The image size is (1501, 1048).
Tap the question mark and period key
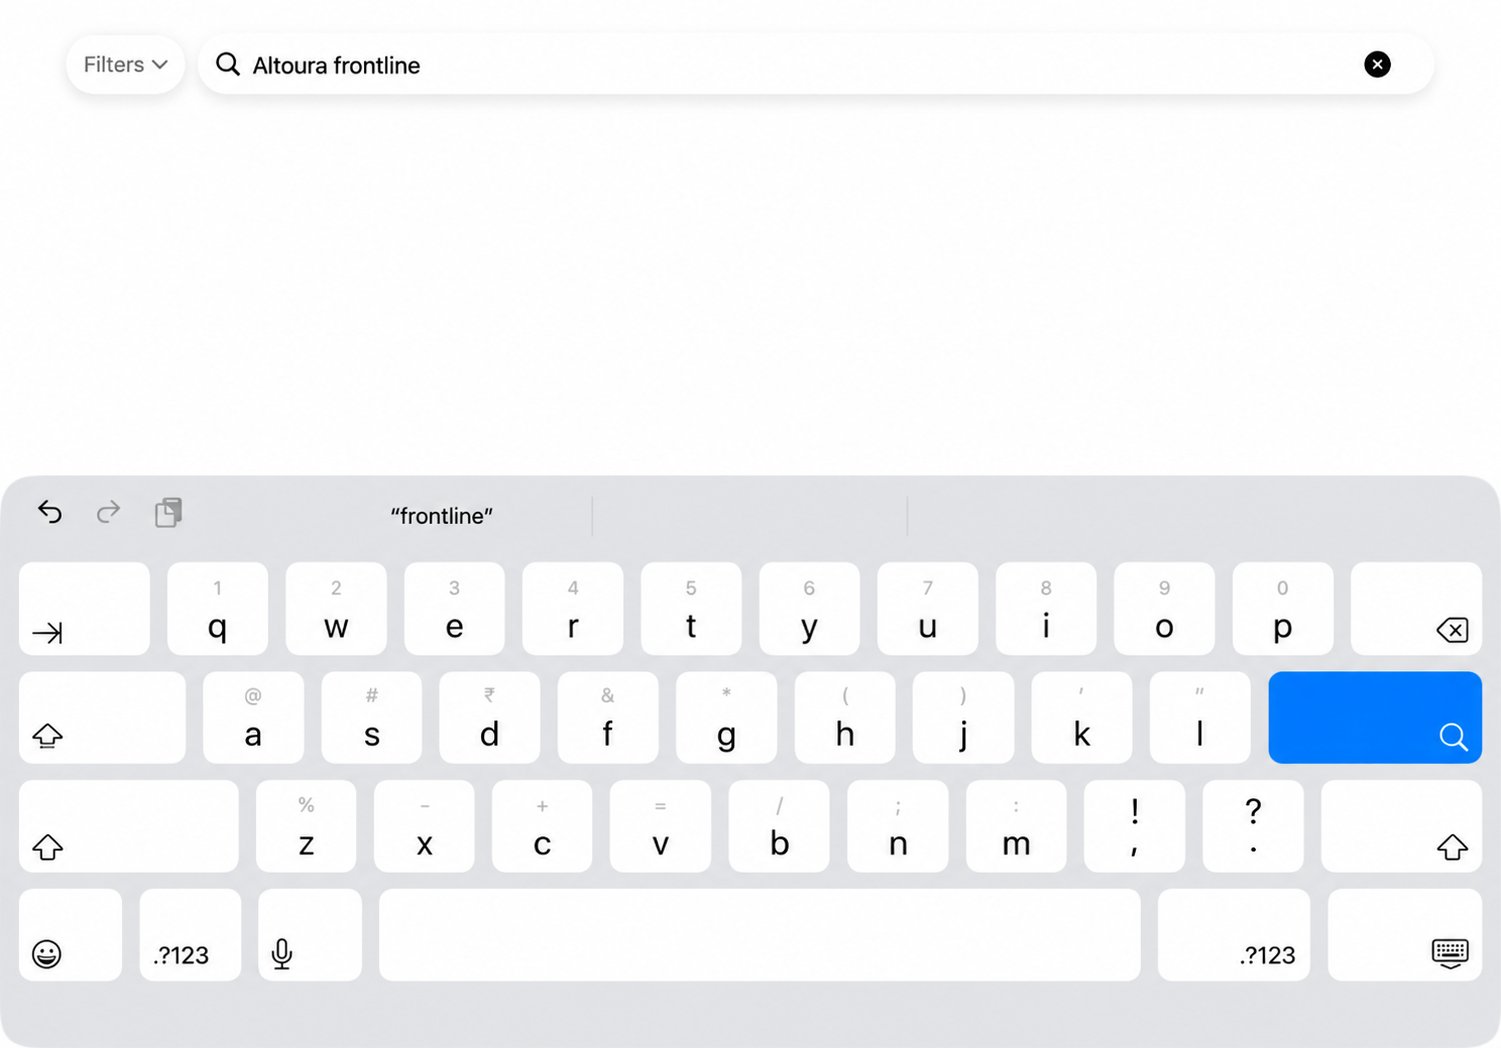coord(1253,826)
